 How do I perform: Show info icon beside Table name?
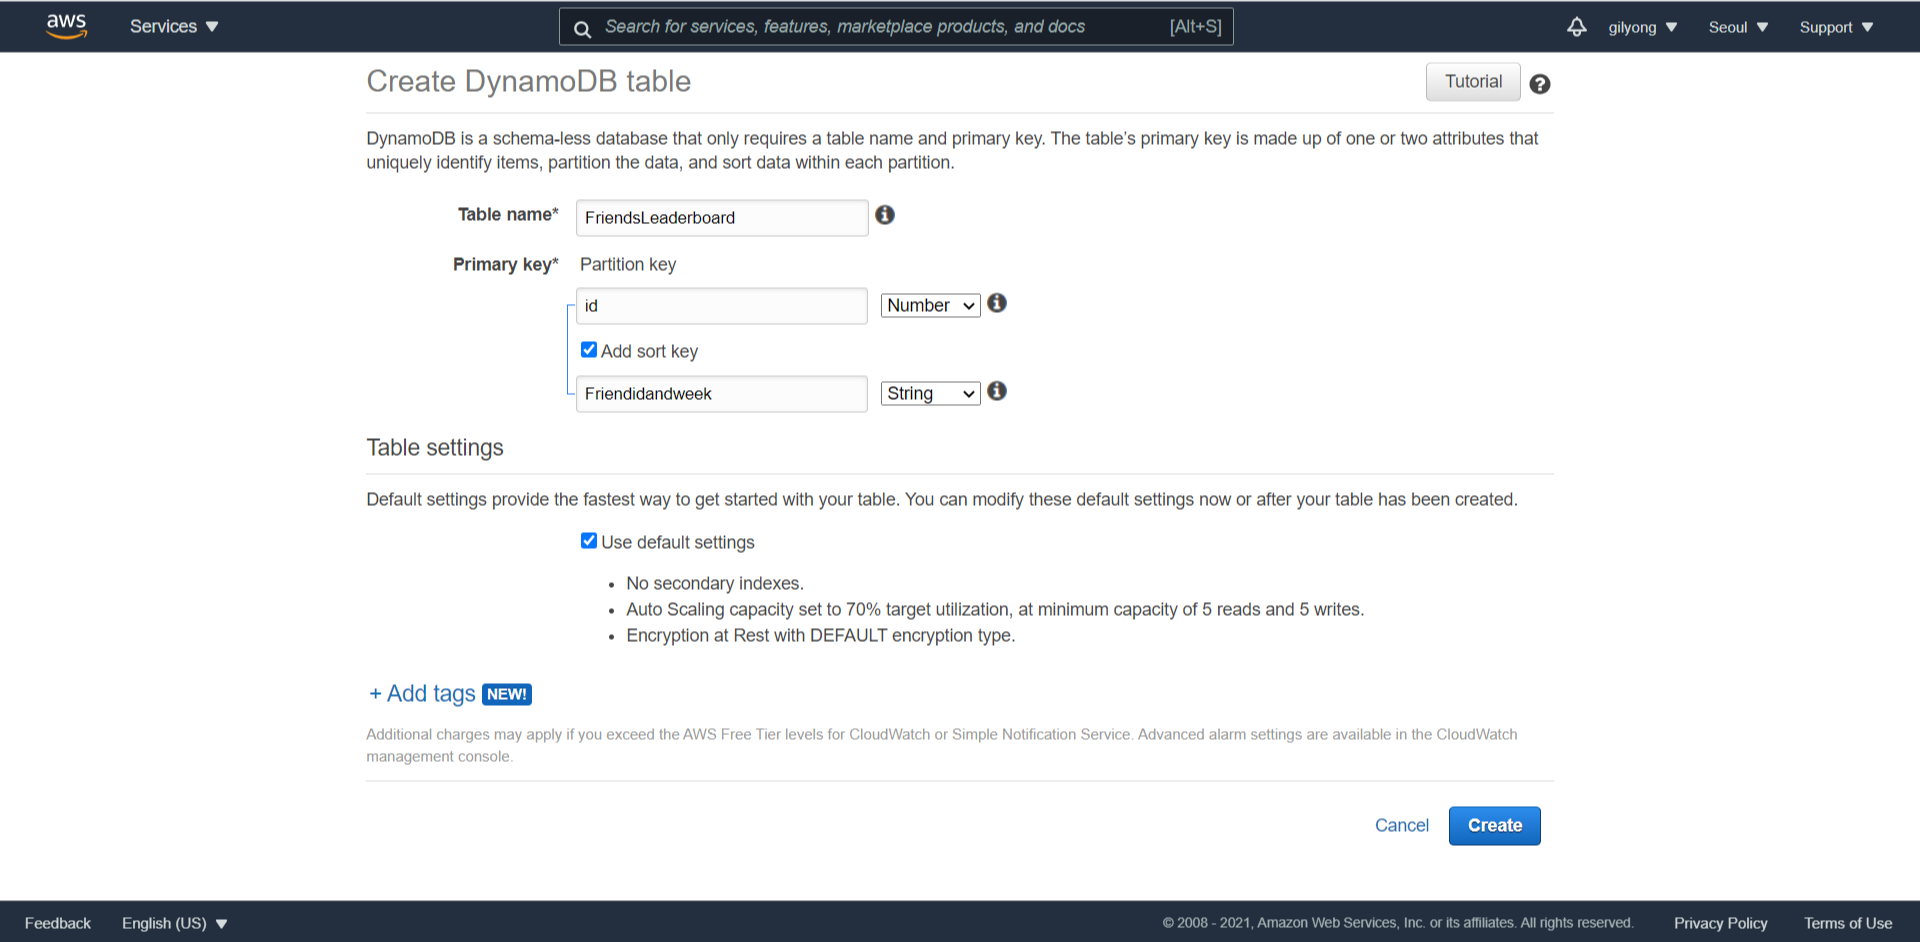(x=885, y=215)
